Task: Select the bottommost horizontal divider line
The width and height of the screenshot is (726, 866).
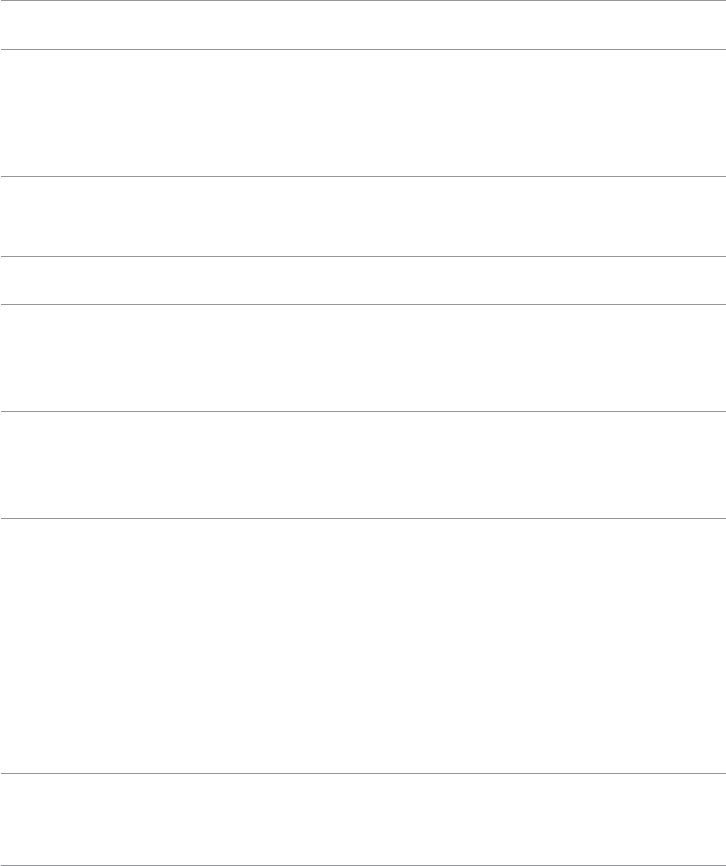Action: click(363, 837)
